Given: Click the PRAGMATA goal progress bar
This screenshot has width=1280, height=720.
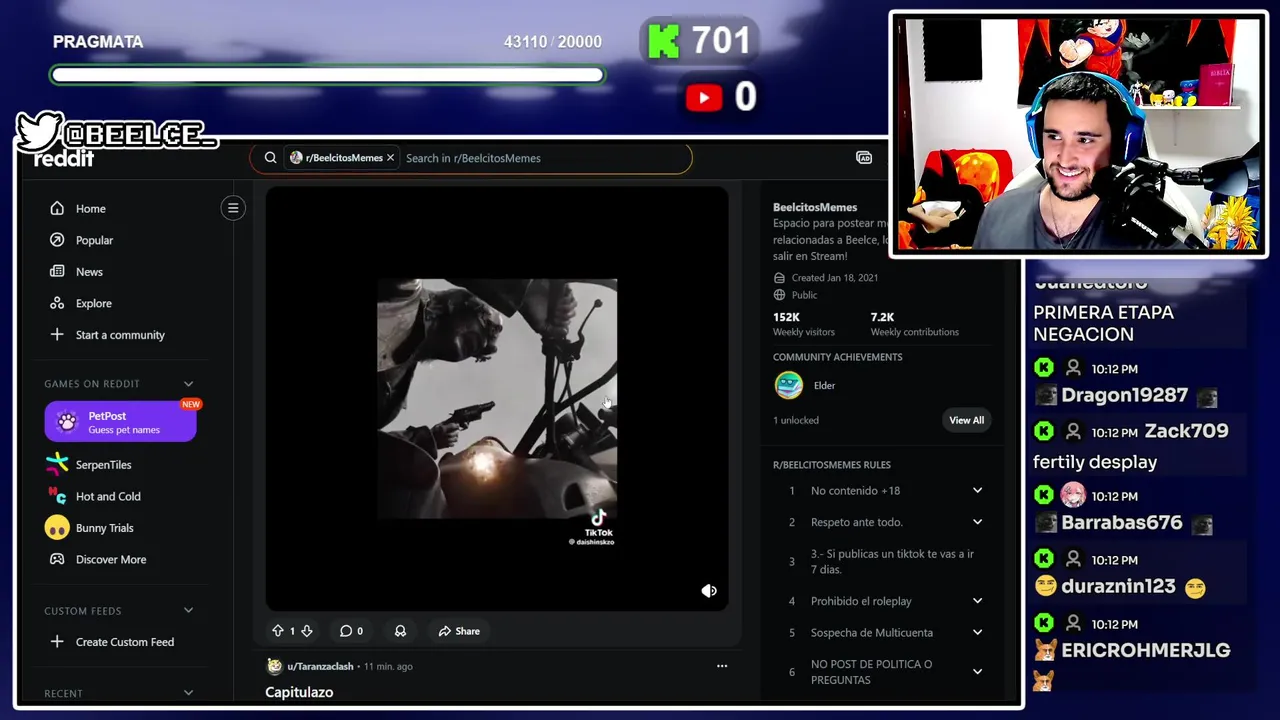Looking at the screenshot, I should pyautogui.click(x=327, y=75).
